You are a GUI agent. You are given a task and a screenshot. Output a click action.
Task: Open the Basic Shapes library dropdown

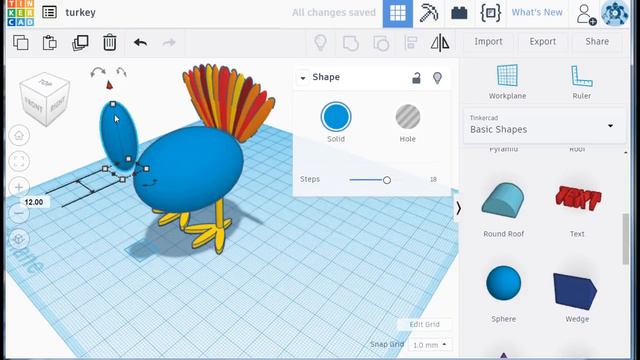(x=544, y=125)
